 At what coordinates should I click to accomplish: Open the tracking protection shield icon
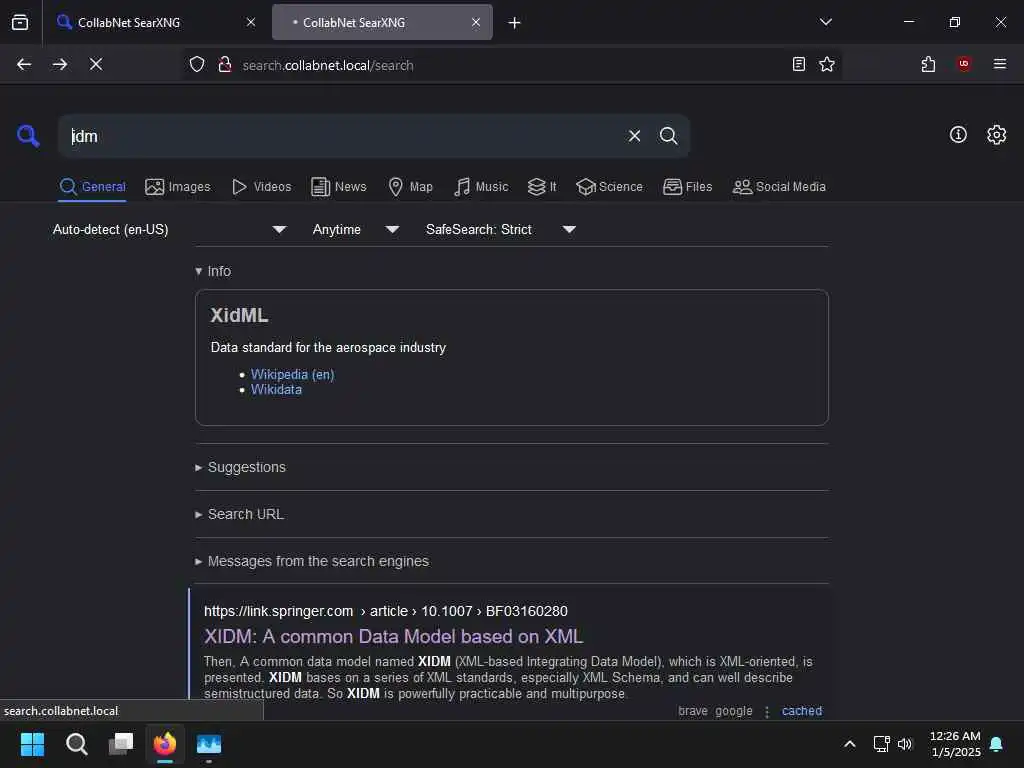pos(197,65)
